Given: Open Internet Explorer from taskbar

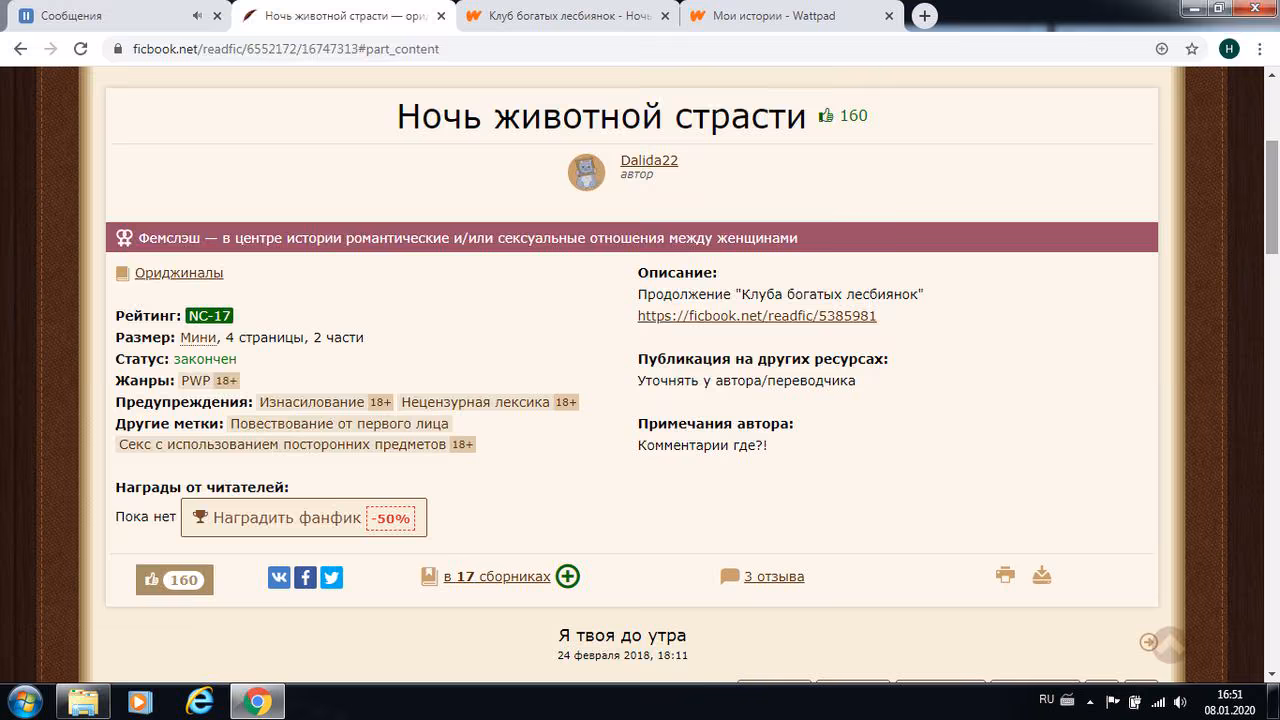Looking at the screenshot, I should 200,701.
